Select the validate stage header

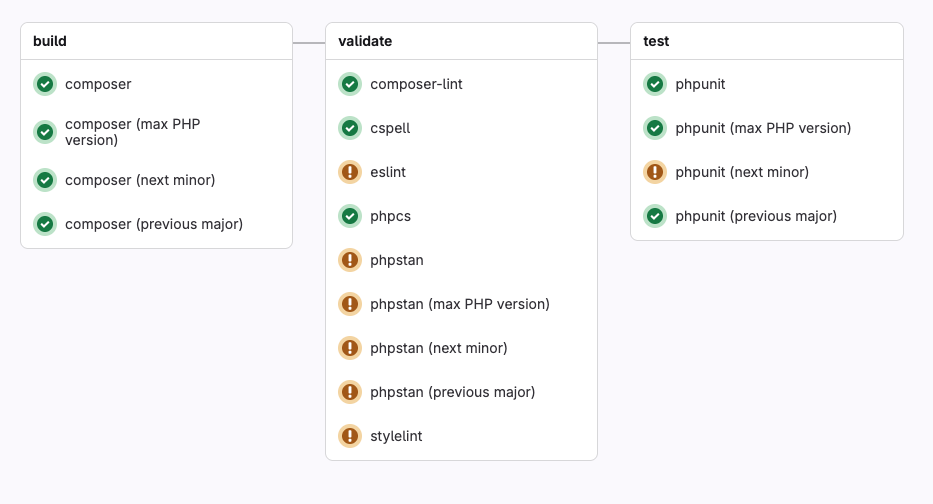365,41
